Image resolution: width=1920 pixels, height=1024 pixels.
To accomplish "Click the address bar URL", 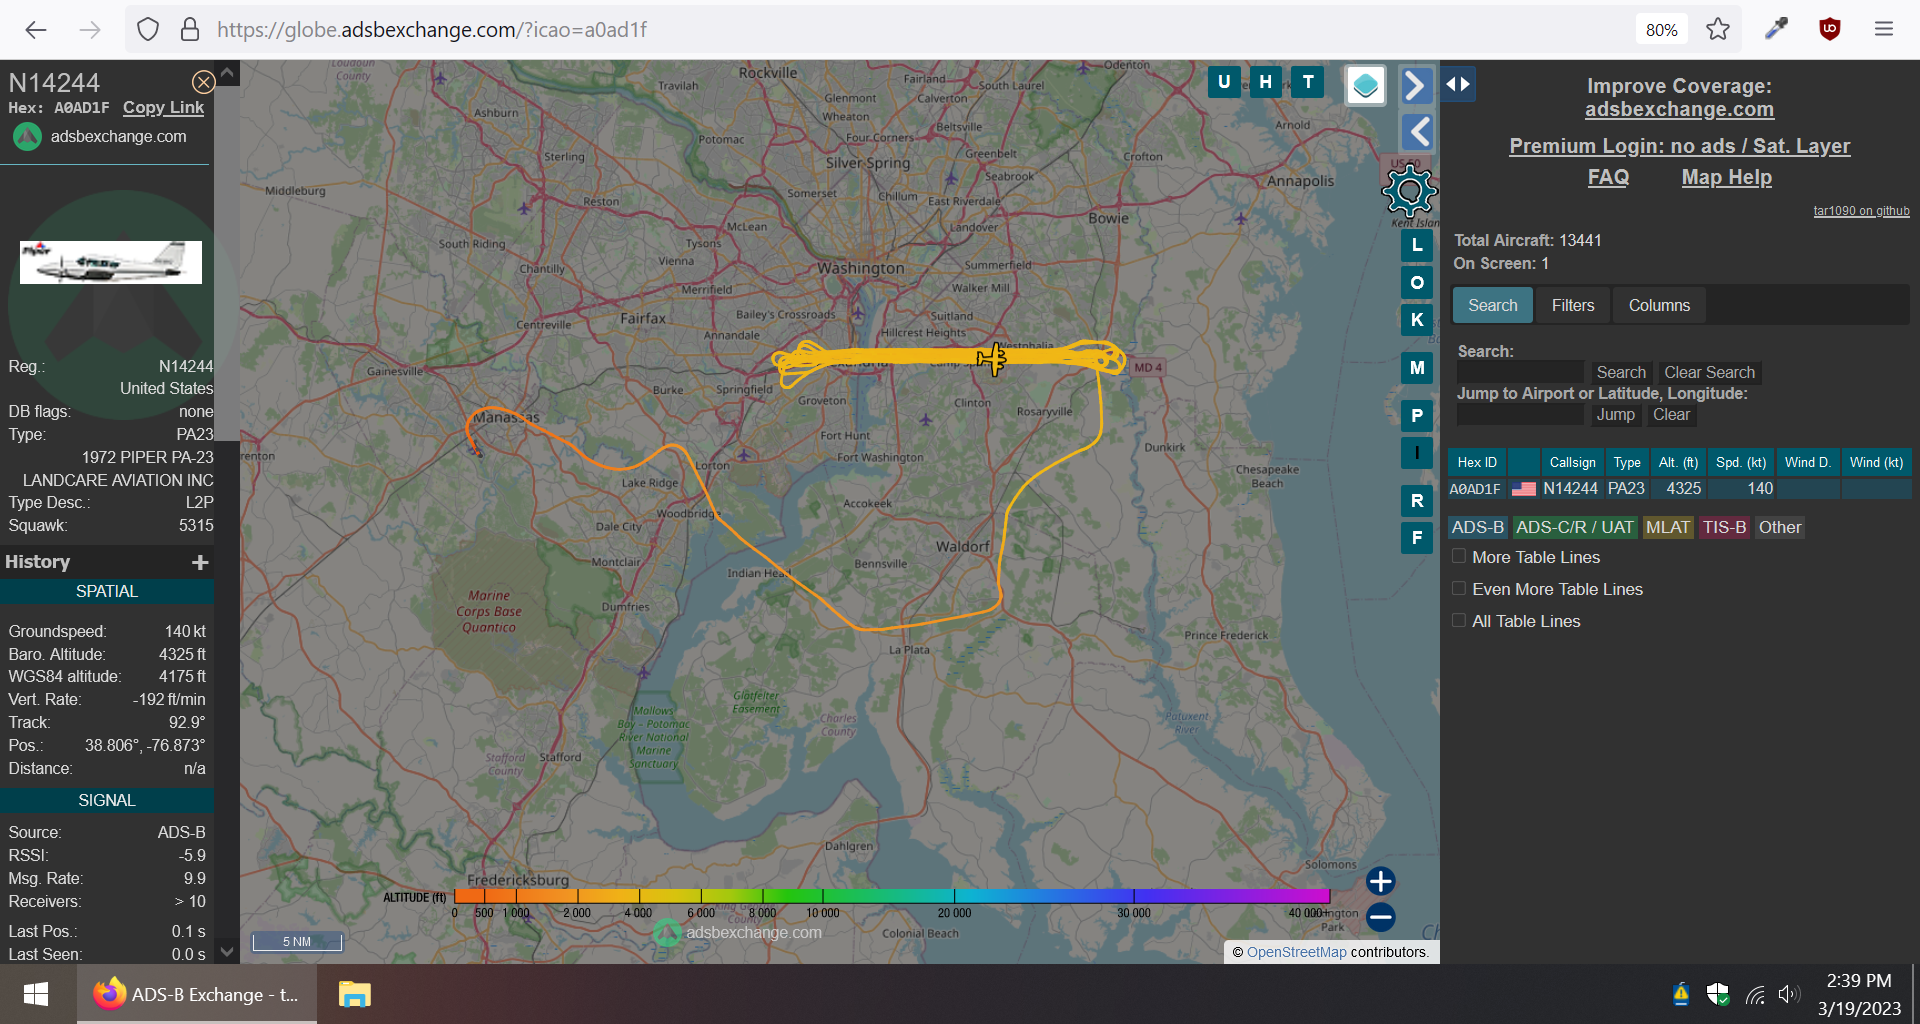I will coord(432,30).
